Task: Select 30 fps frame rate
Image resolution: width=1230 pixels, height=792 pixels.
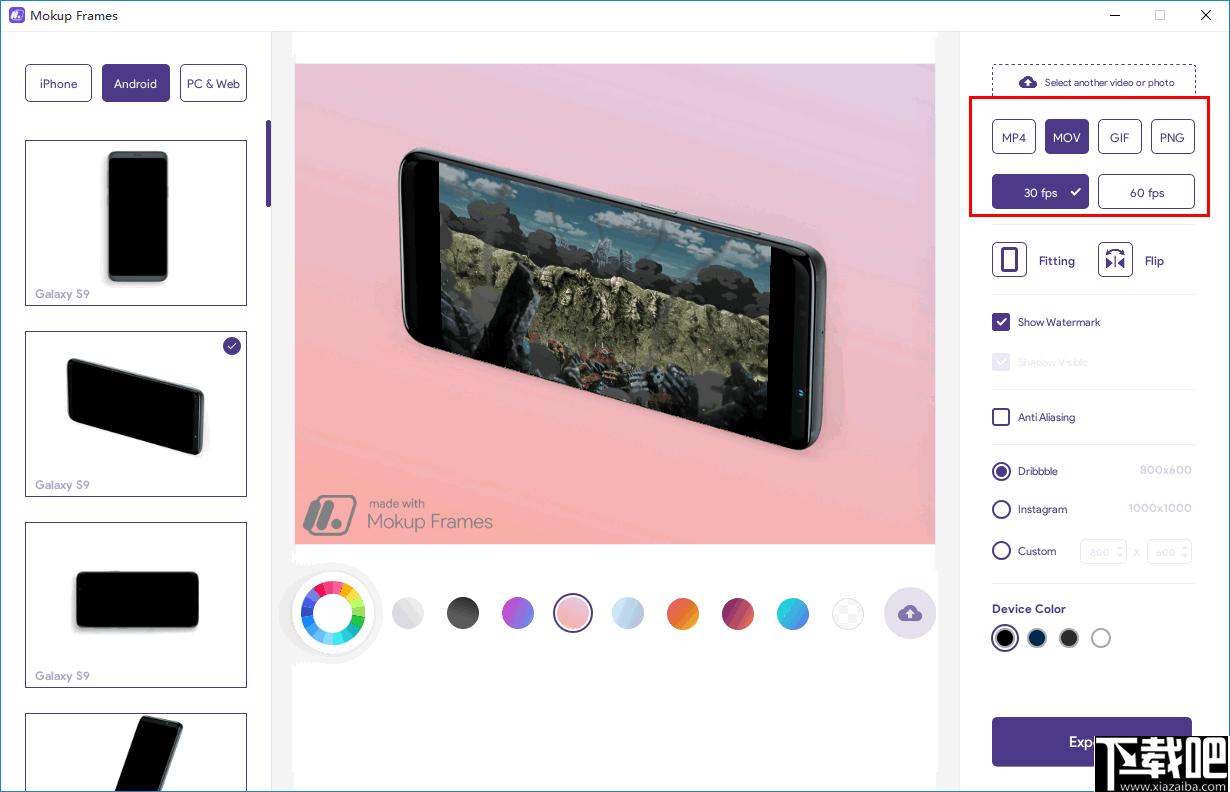Action: pos(1040,192)
